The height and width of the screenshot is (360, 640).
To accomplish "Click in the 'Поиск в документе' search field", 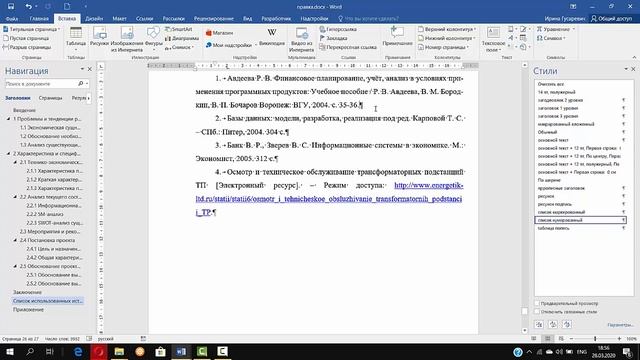I will coord(41,84).
